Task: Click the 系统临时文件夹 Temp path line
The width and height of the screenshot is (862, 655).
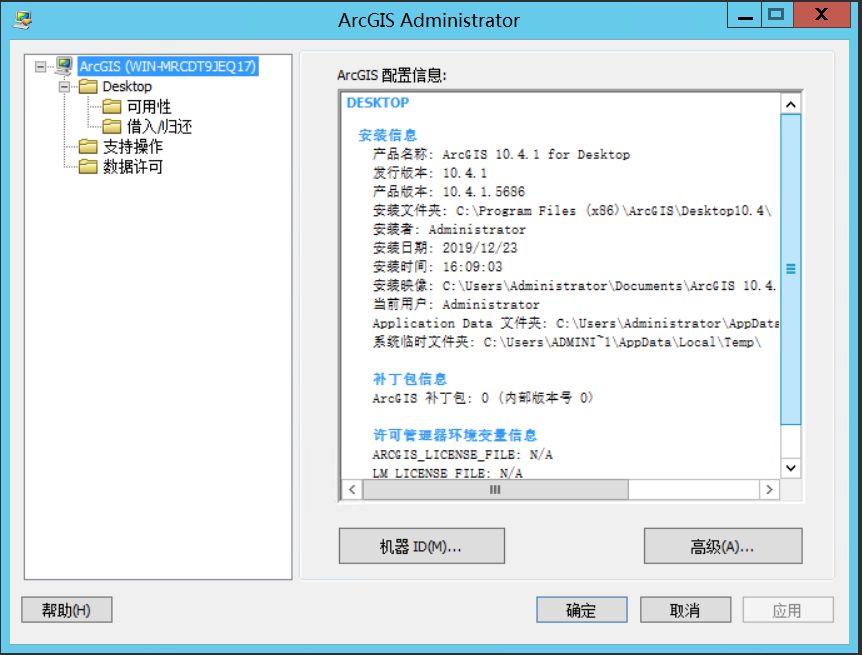Action: tap(567, 342)
